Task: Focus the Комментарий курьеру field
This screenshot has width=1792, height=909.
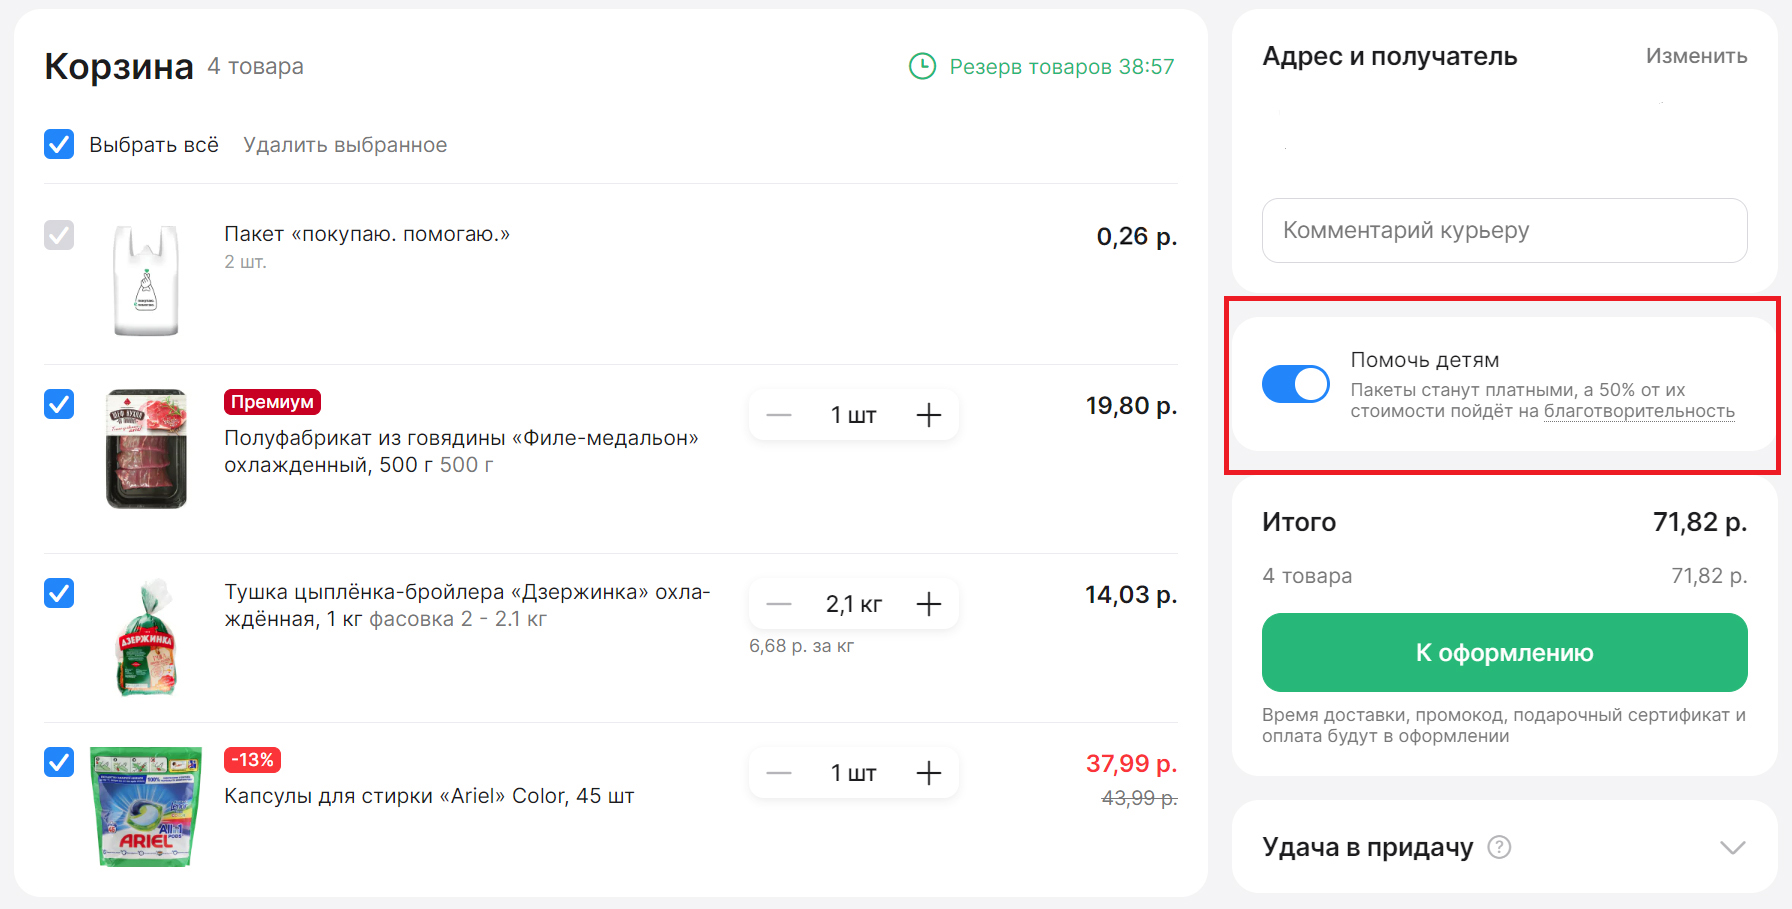Action: pyautogui.click(x=1504, y=231)
